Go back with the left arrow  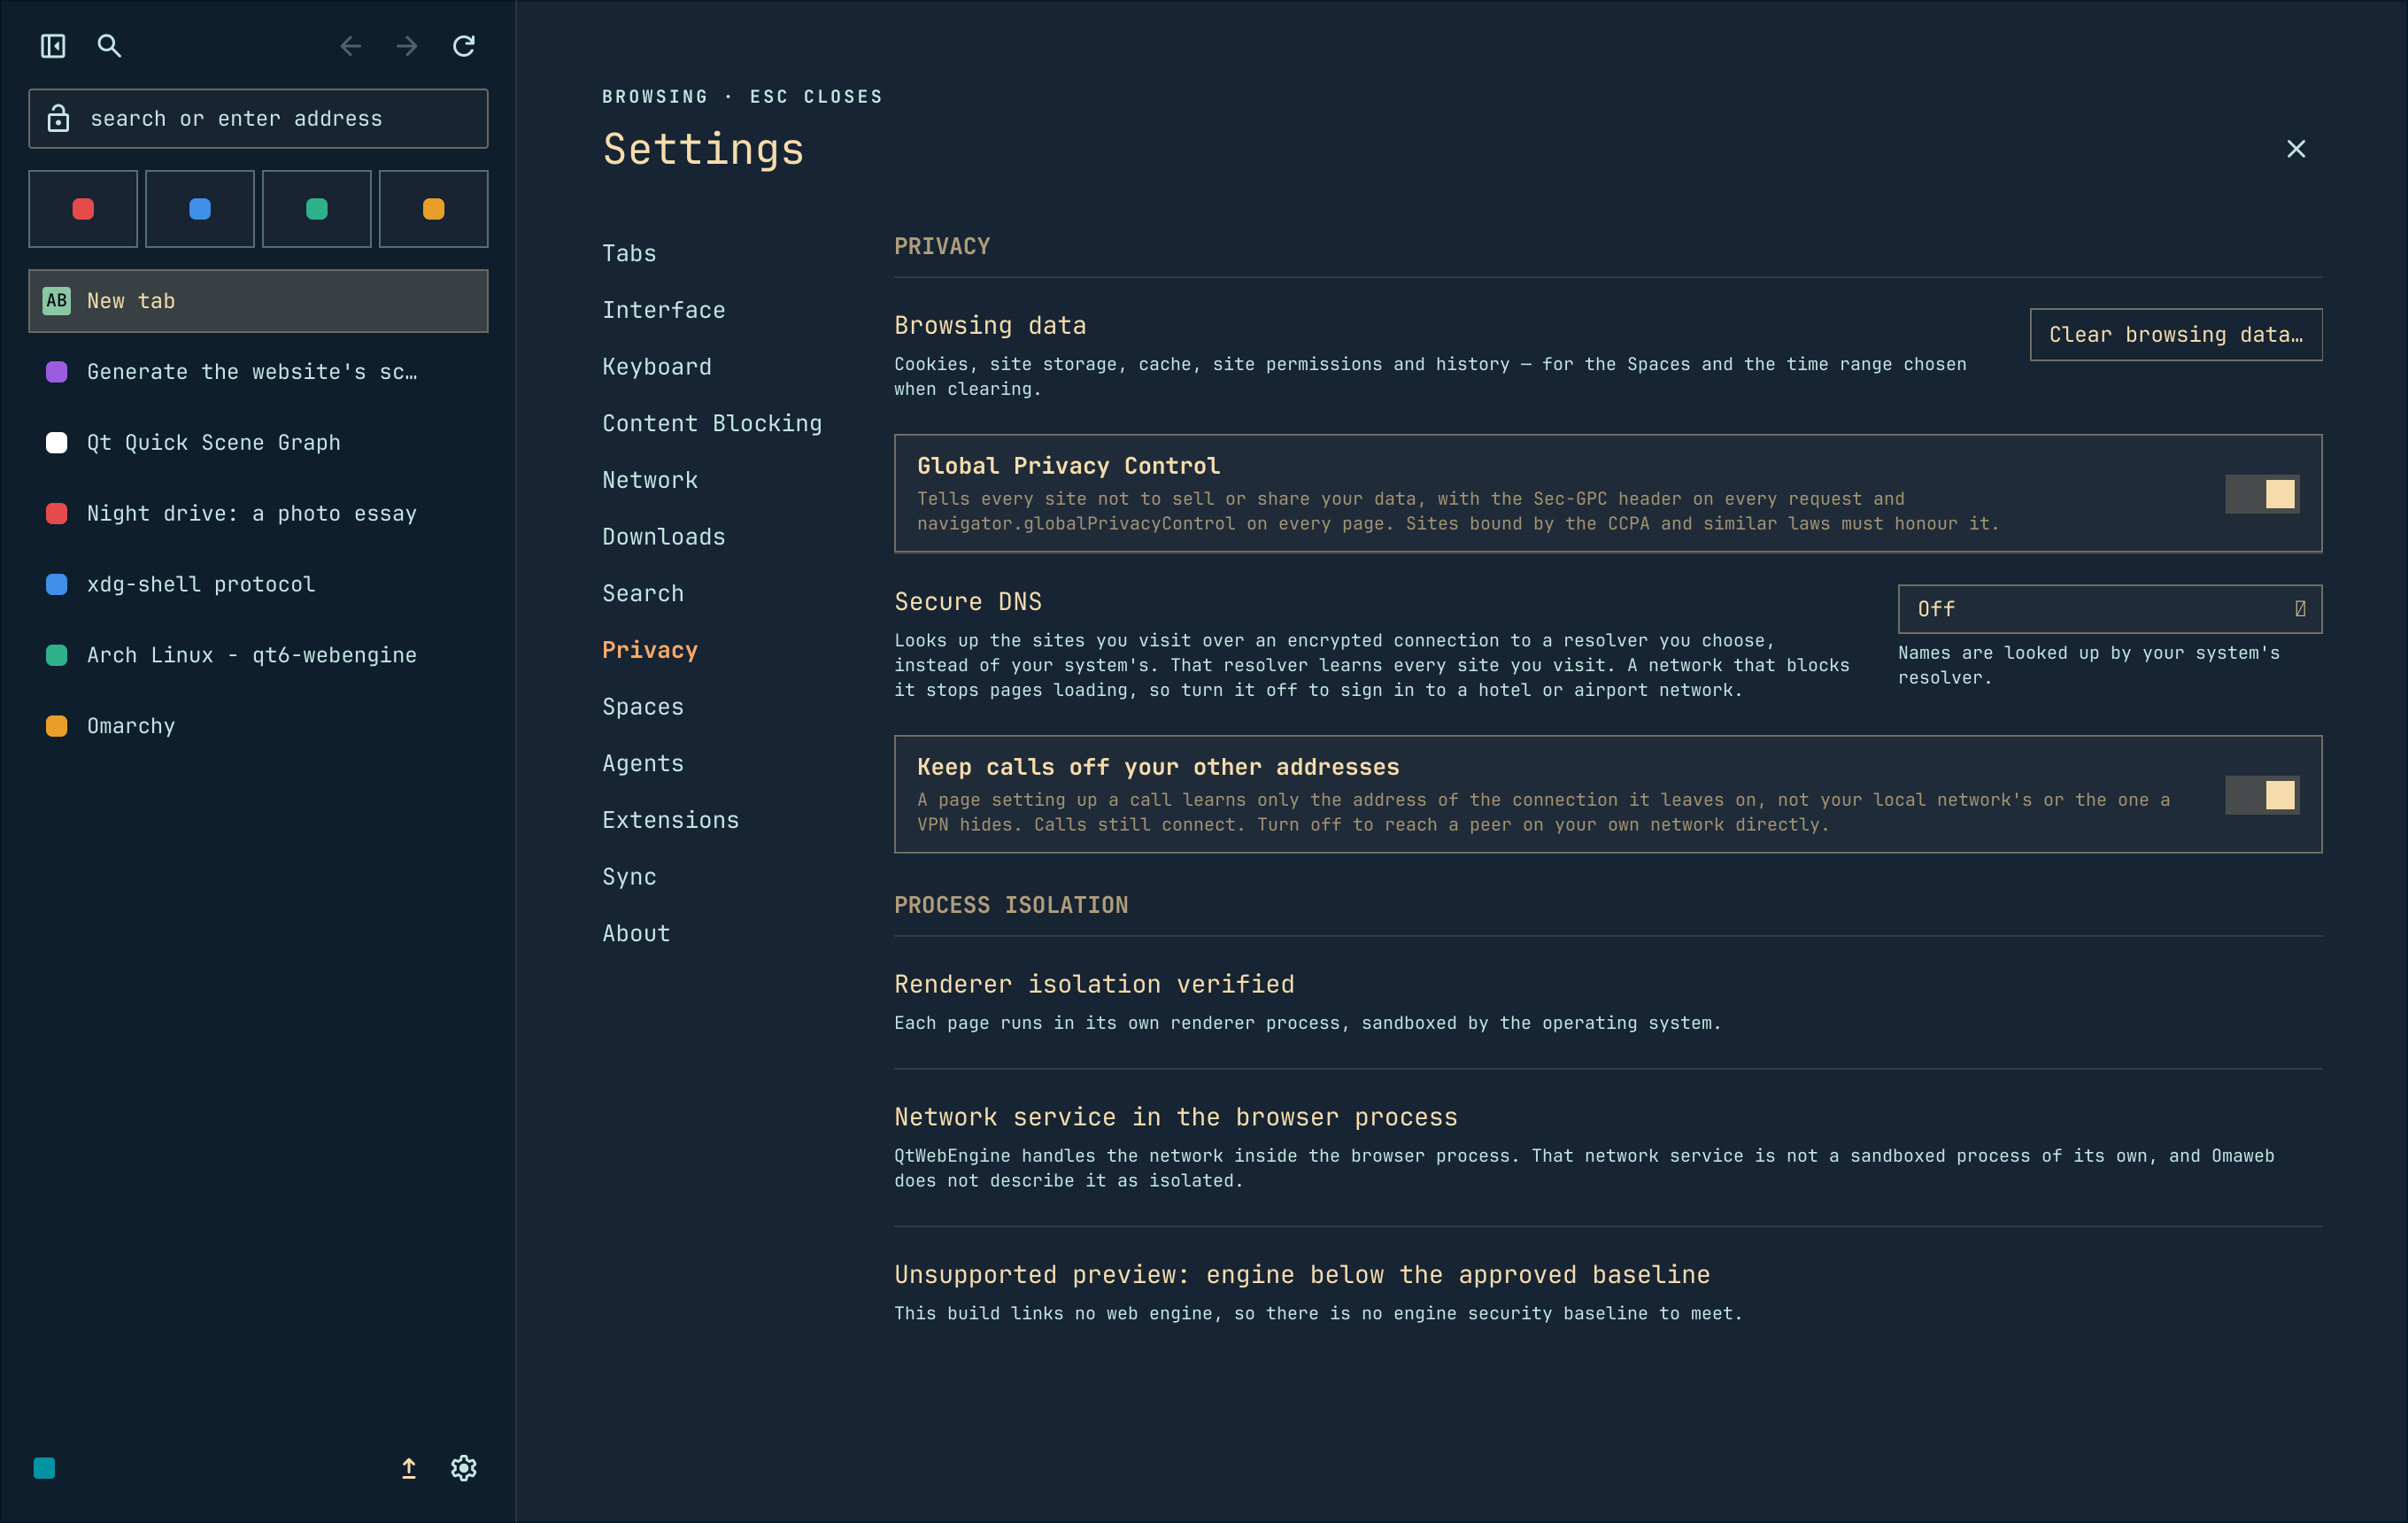point(350,46)
